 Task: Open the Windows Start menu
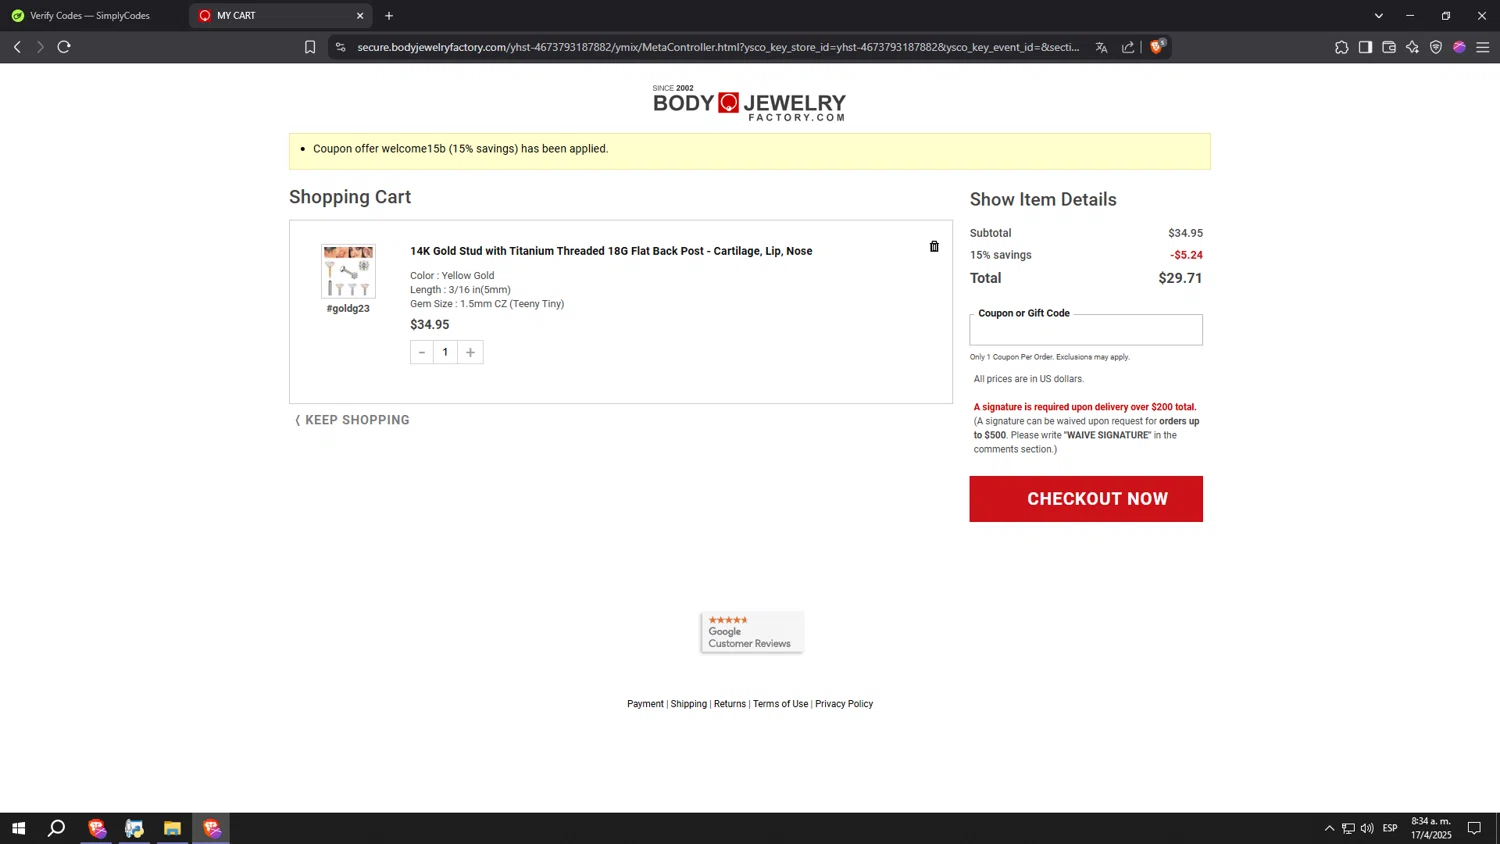point(18,828)
